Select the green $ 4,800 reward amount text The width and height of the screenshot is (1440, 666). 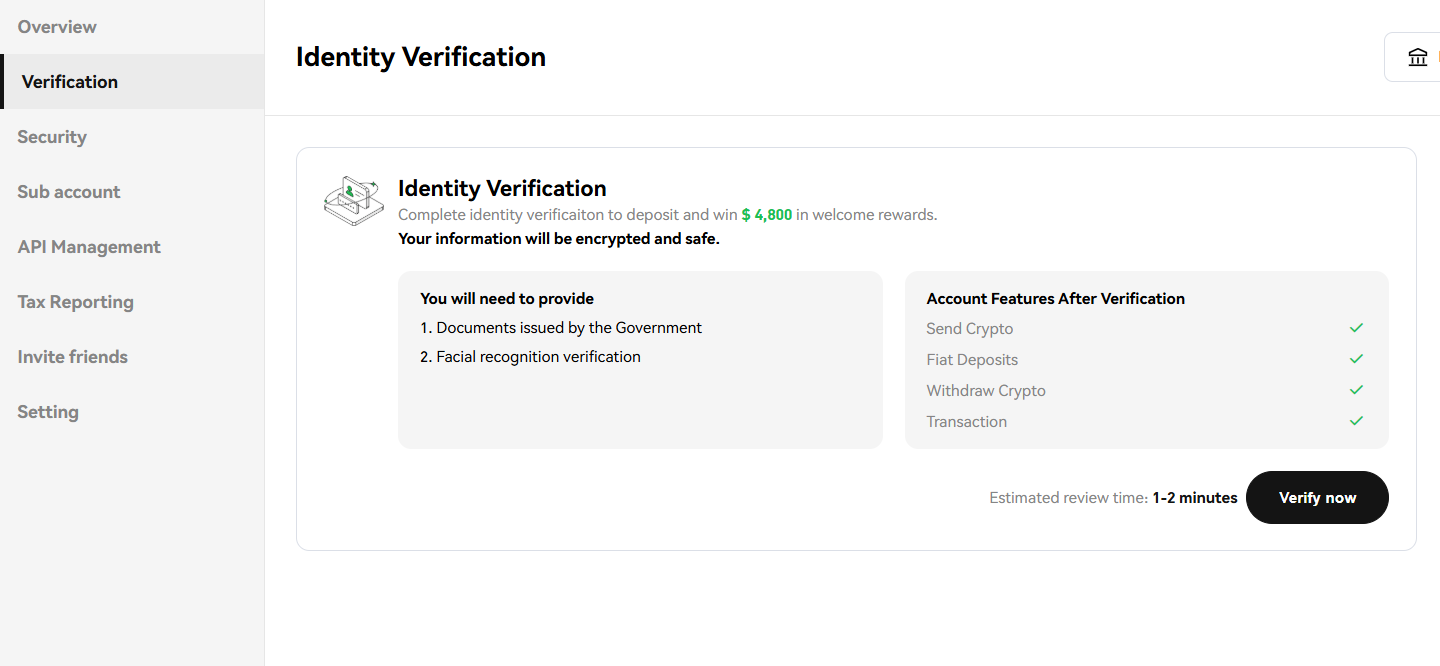(767, 214)
